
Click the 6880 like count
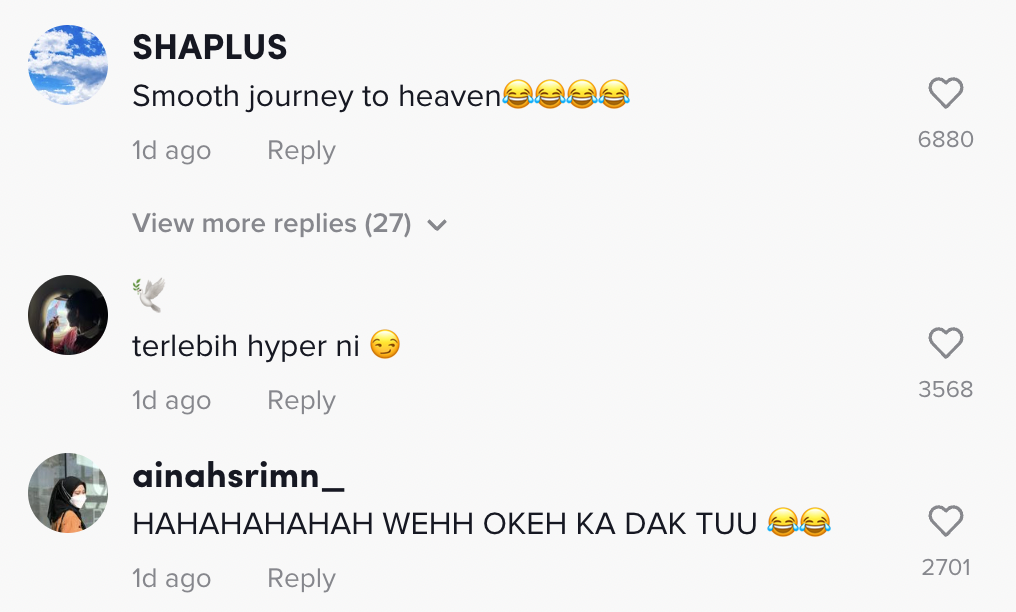pyautogui.click(x=945, y=139)
